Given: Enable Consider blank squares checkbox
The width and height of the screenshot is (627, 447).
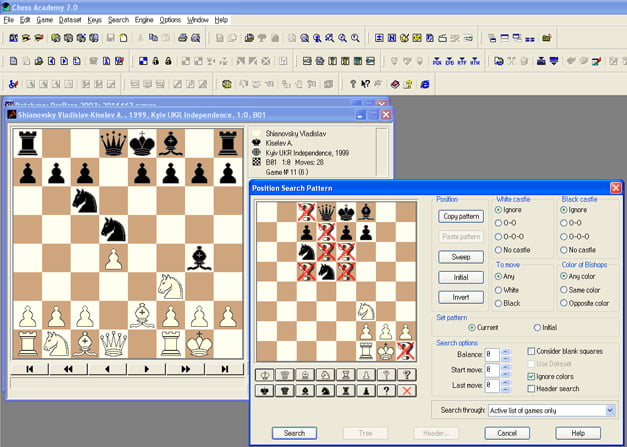Looking at the screenshot, I should pyautogui.click(x=565, y=351).
